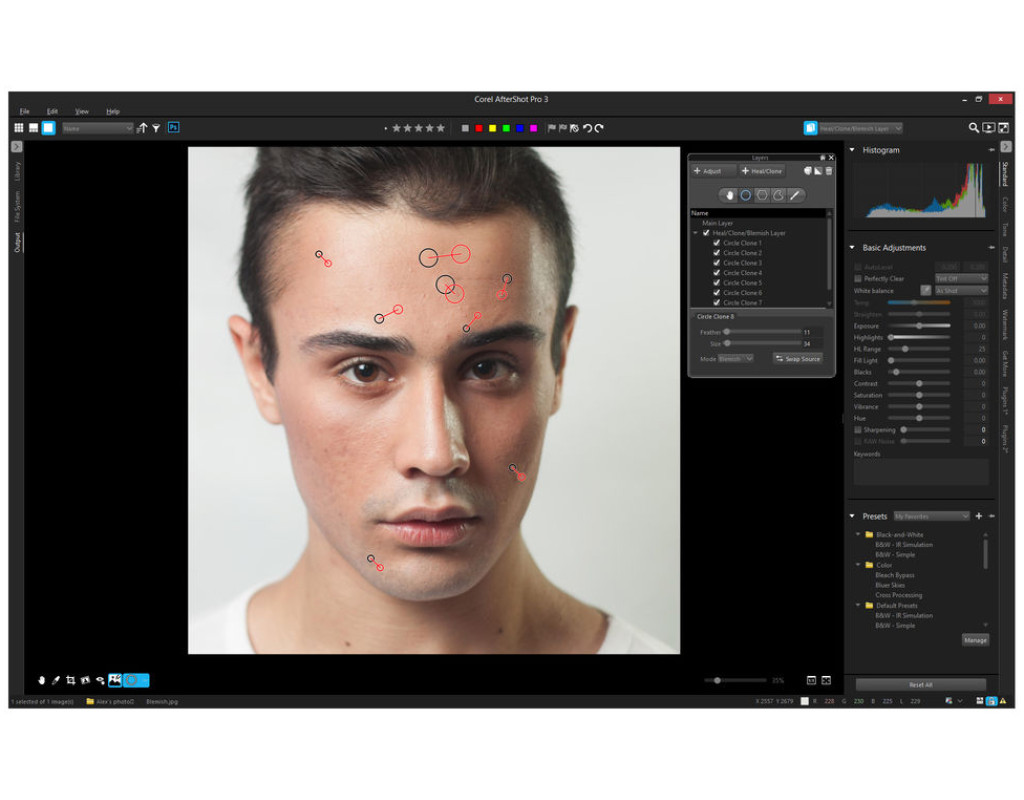Select the circle clone shape tool
The height and width of the screenshot is (800, 1024).
point(745,195)
